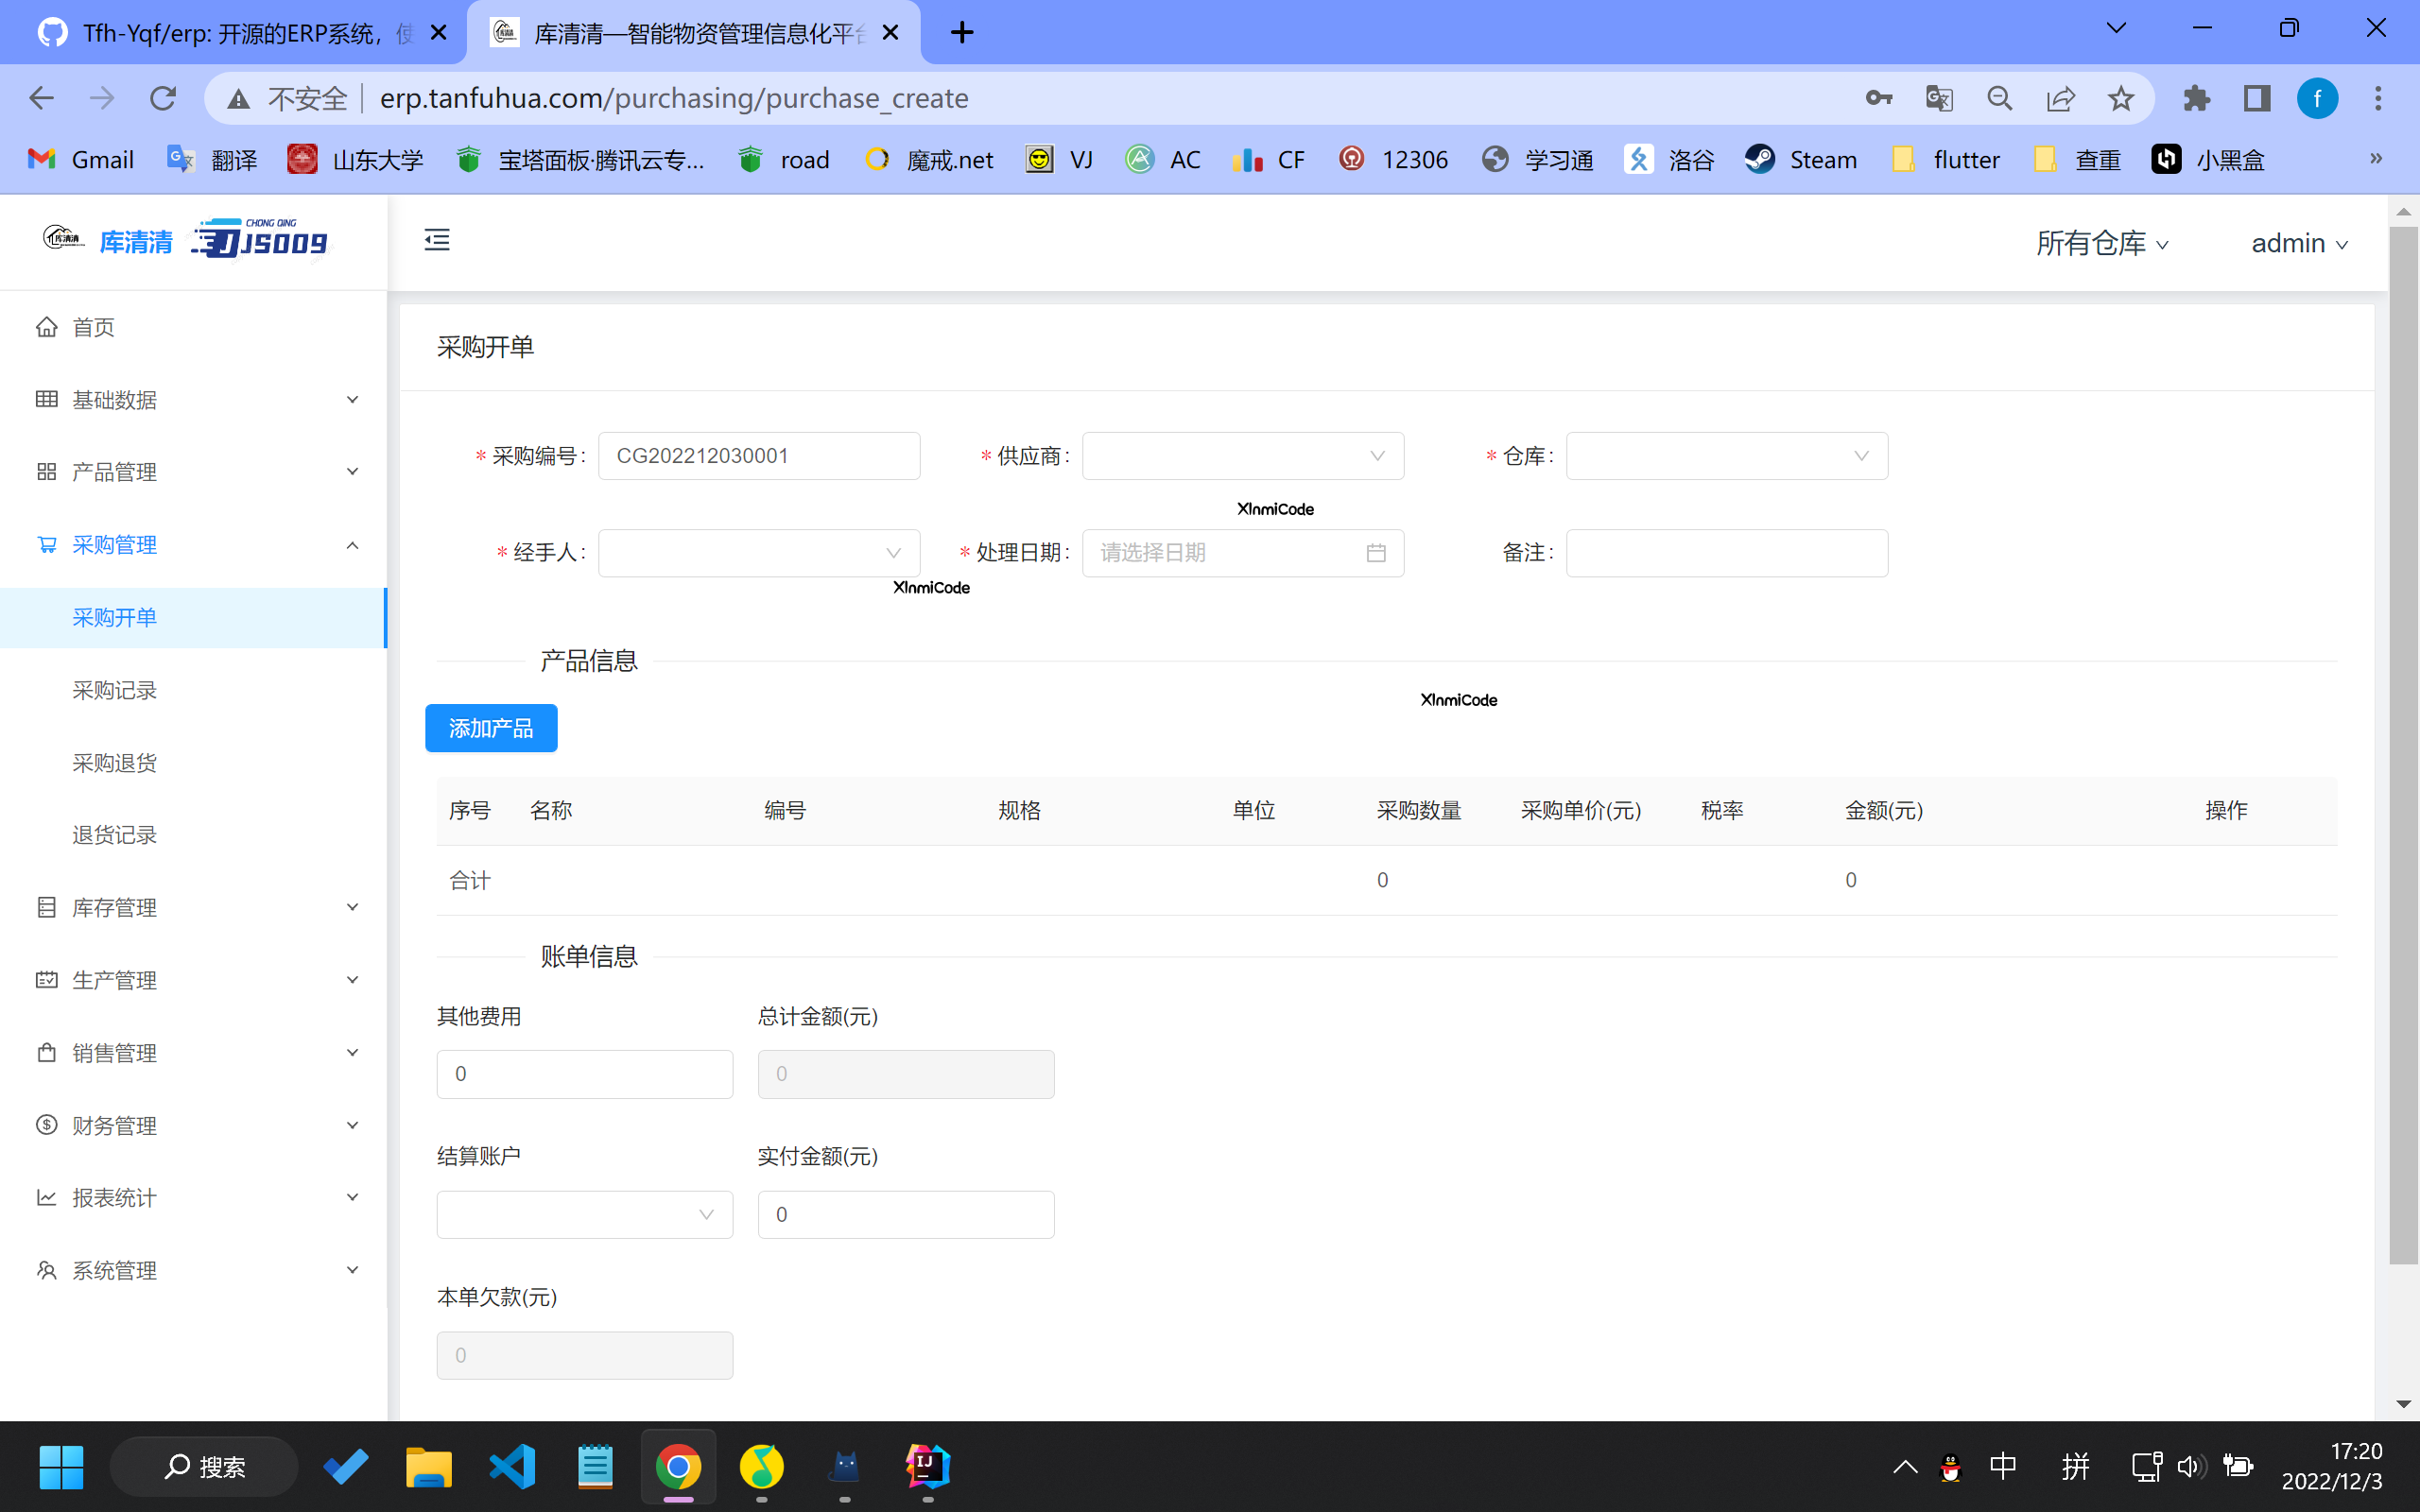Switch to the 采购记录 menu item
The image size is (2420, 1512).
click(x=113, y=689)
